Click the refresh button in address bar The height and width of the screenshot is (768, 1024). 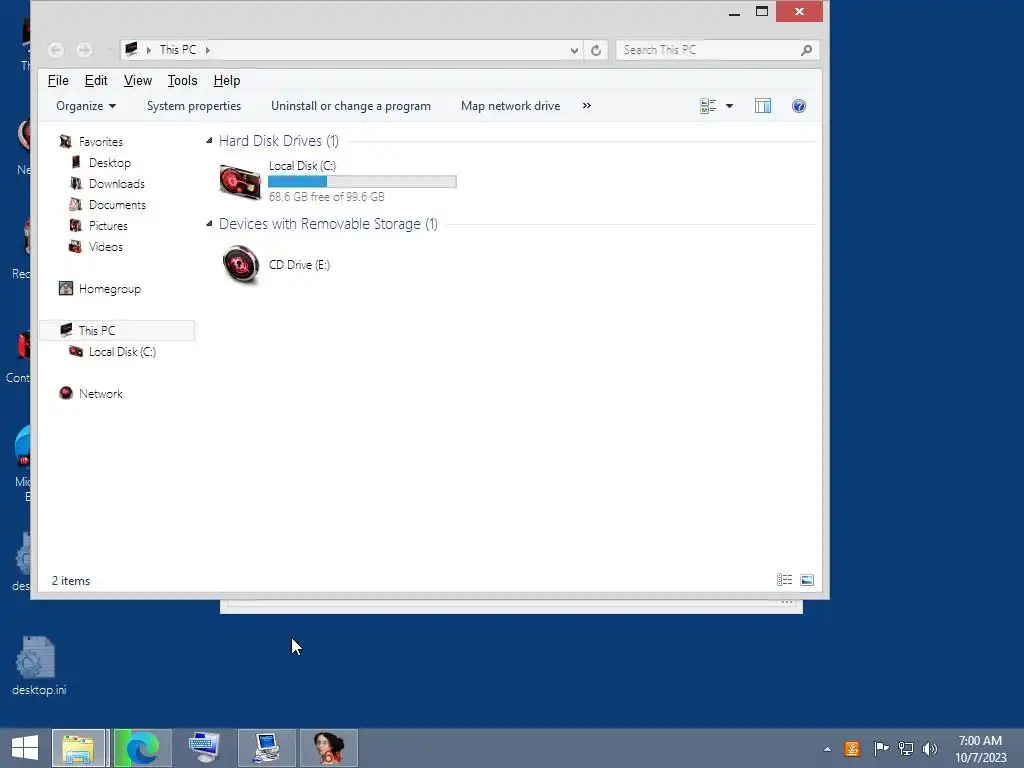point(596,50)
